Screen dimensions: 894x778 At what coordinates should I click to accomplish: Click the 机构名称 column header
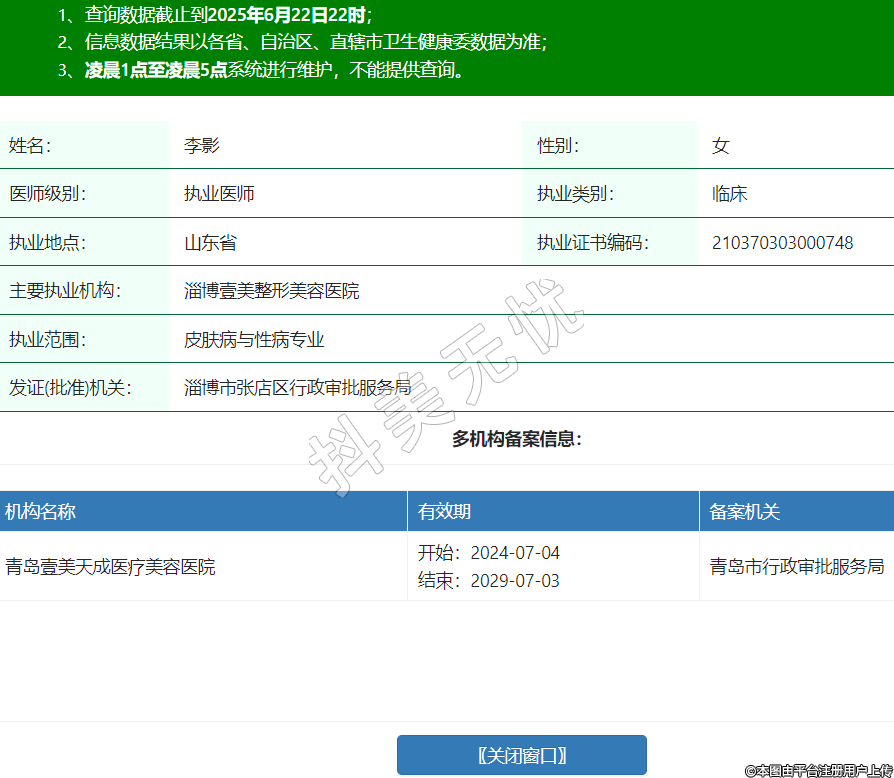point(40,512)
